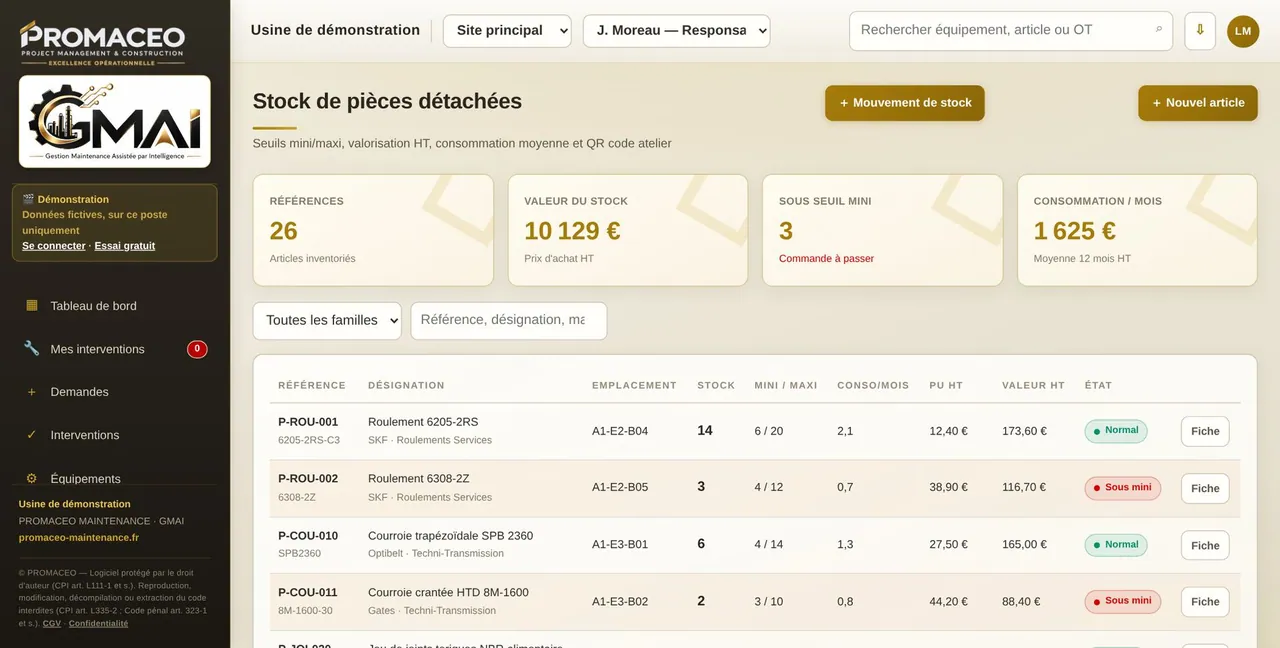Click the RÉFÉRENCE column header
Viewport: 1280px width, 648px height.
coord(312,386)
